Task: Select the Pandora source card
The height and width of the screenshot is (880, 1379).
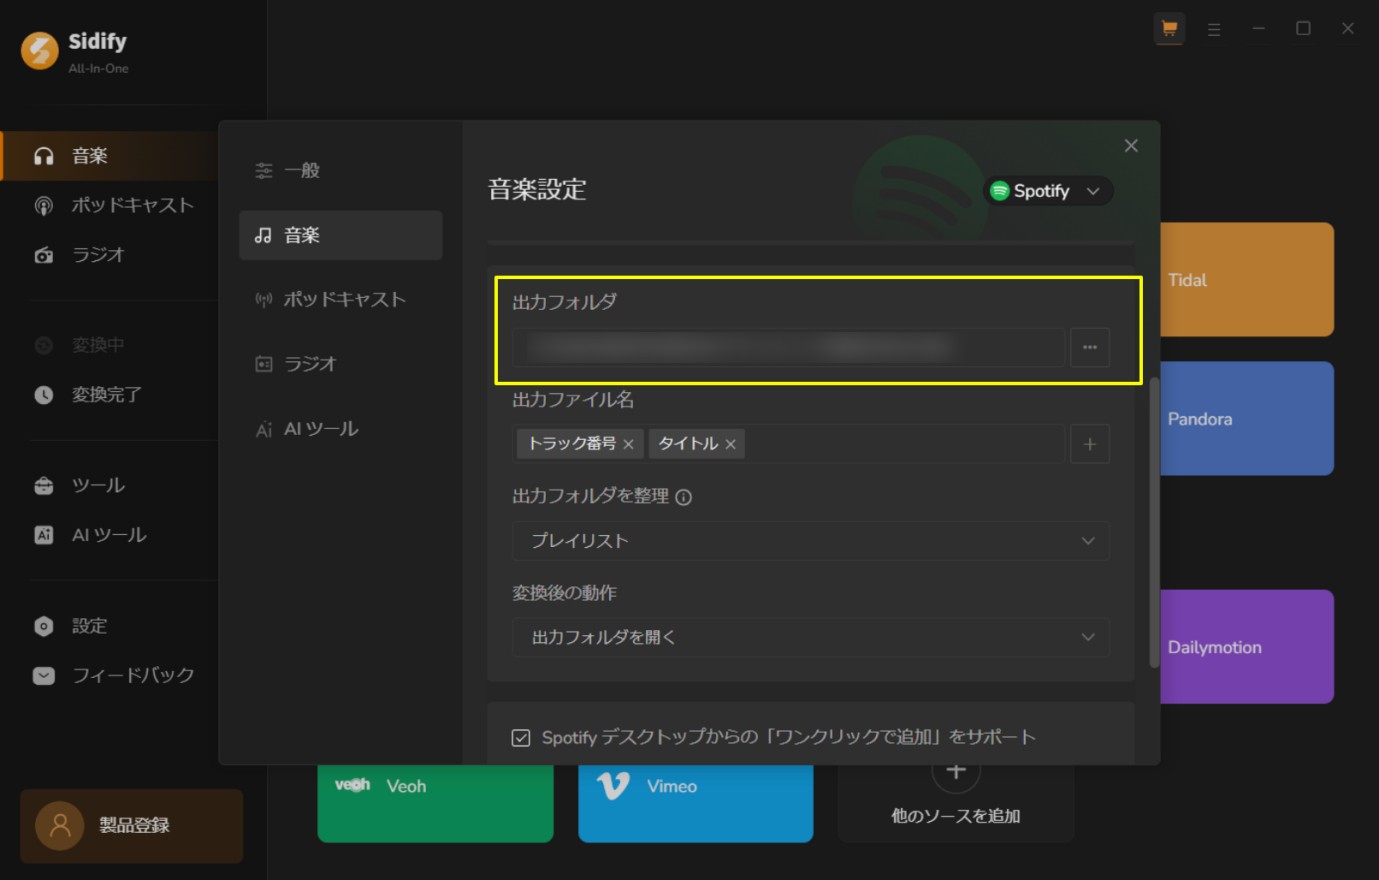Action: [x=1247, y=419]
